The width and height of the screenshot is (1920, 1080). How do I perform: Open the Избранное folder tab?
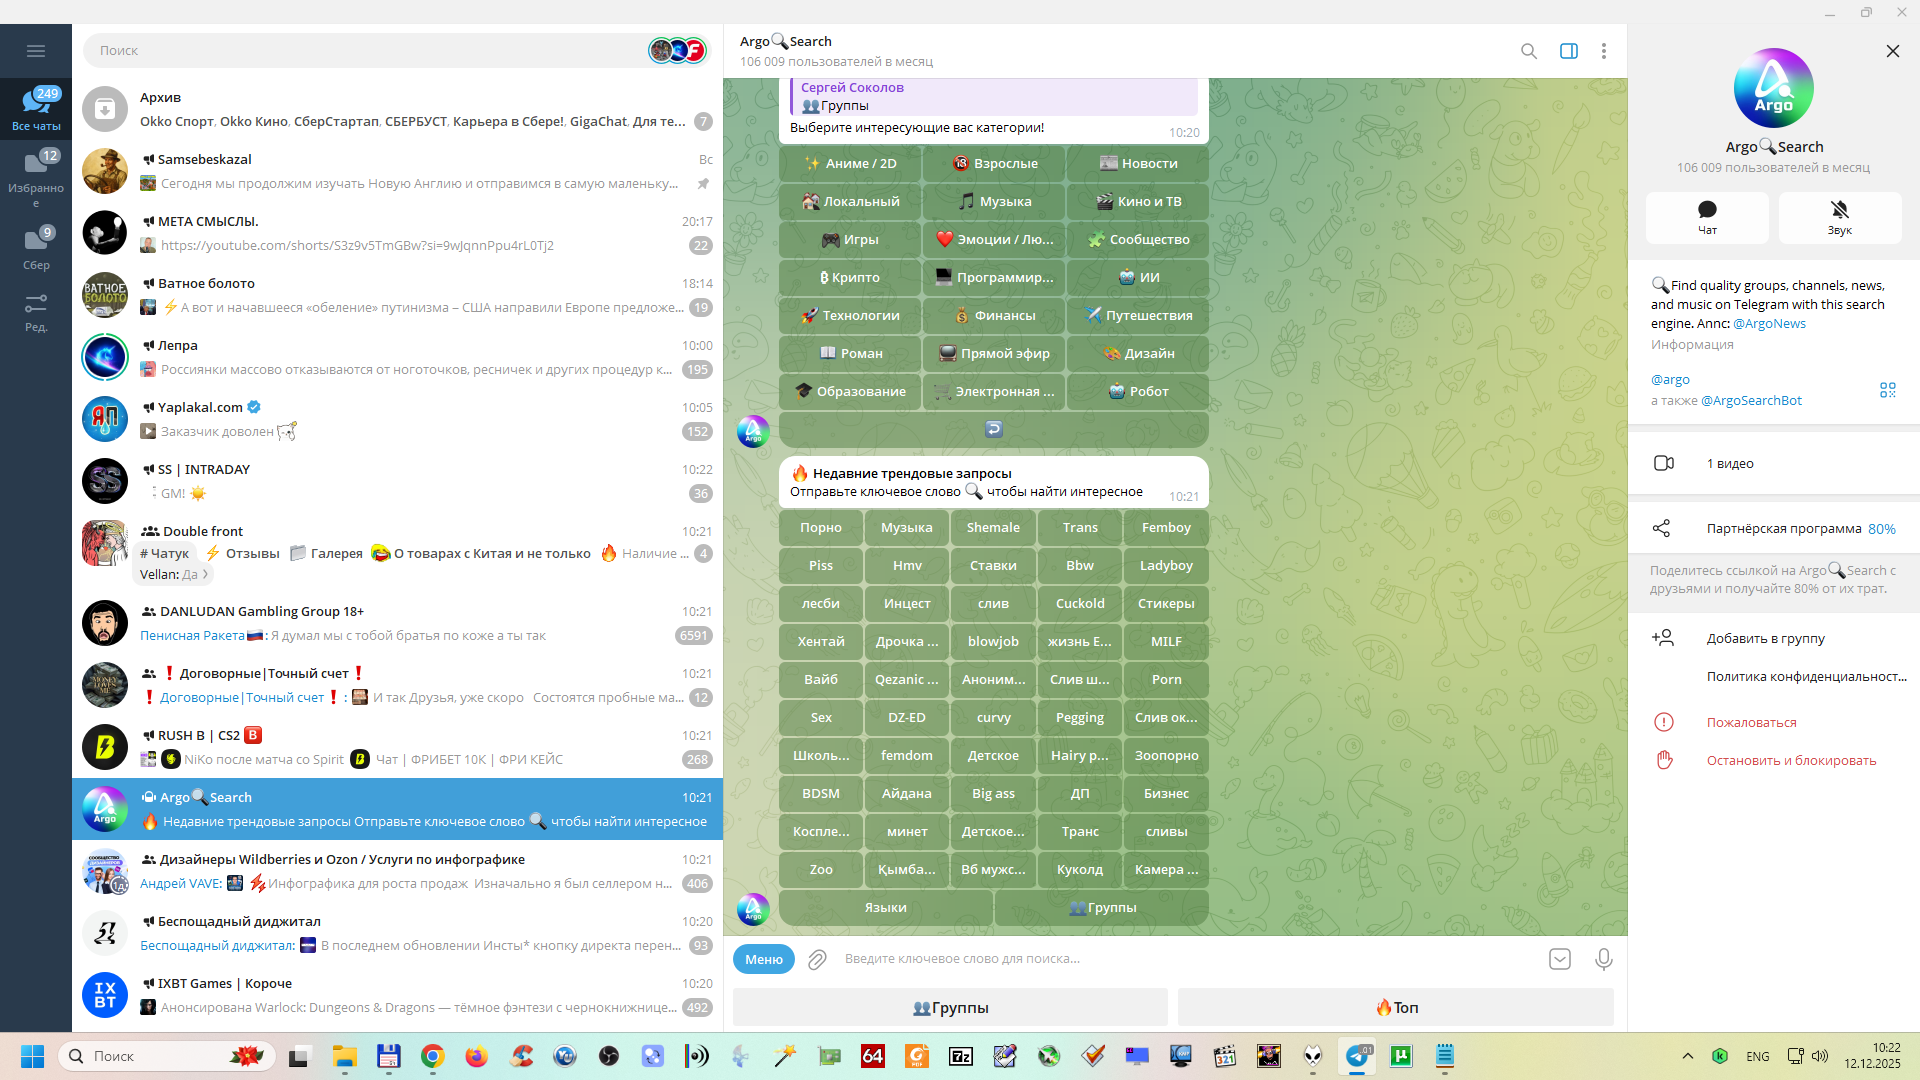pyautogui.click(x=36, y=173)
